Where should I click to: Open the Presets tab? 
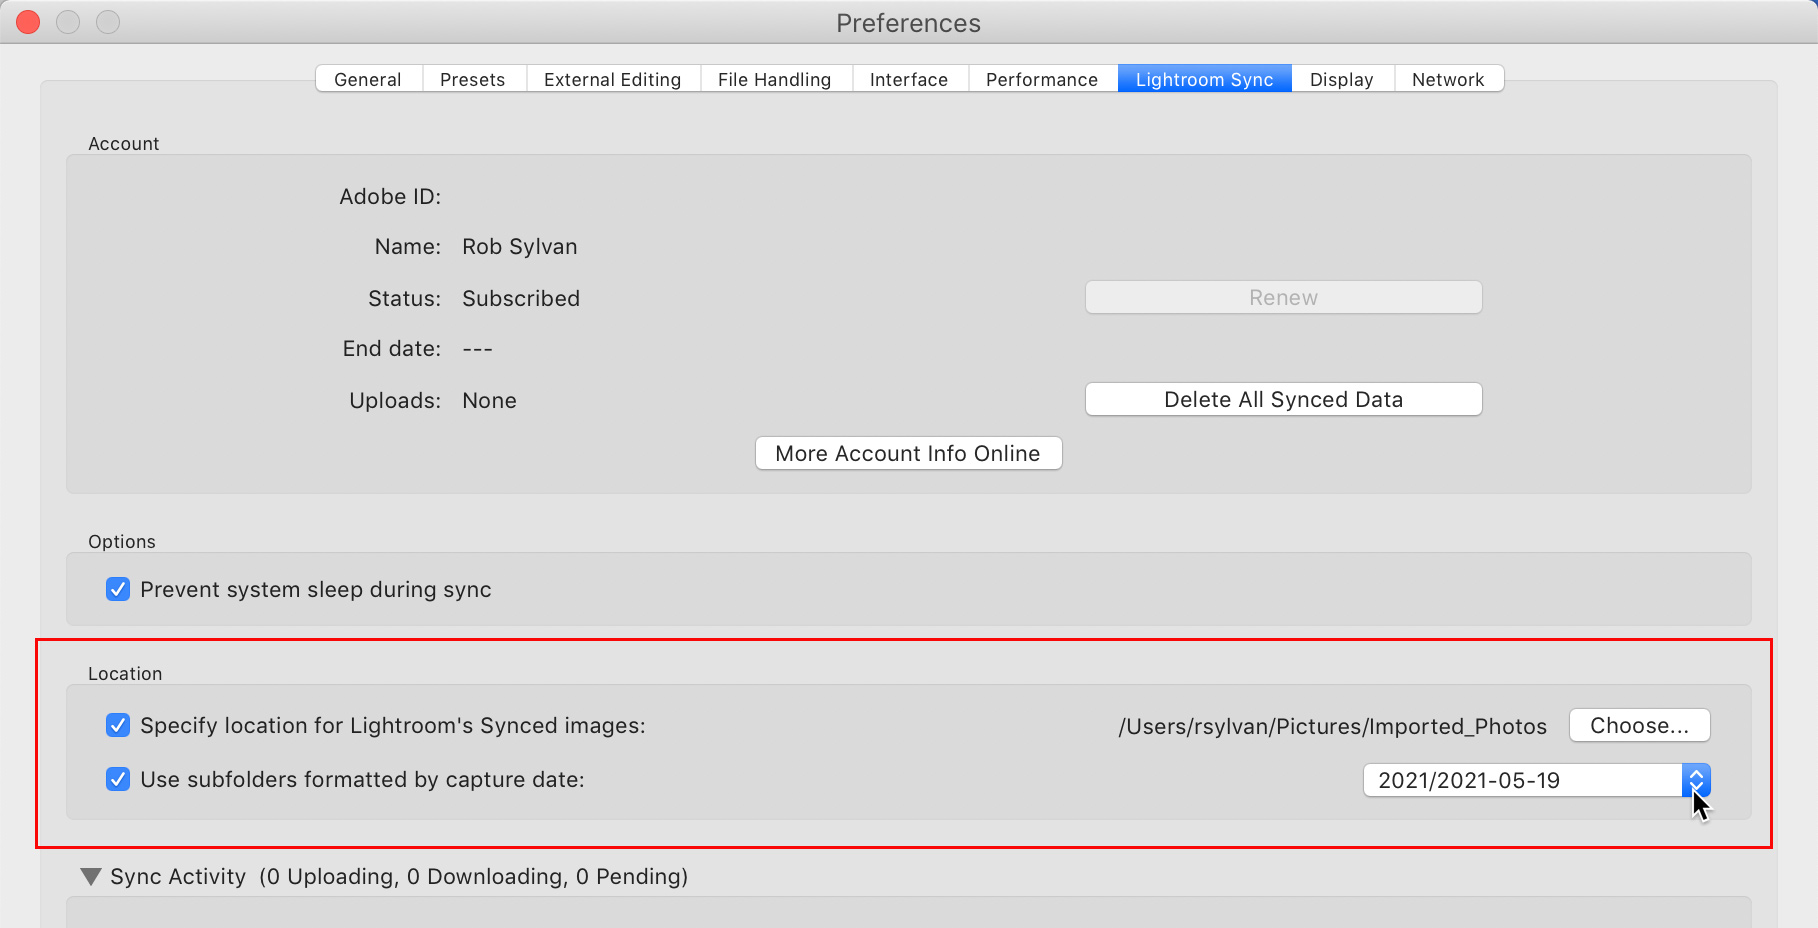coord(473,79)
